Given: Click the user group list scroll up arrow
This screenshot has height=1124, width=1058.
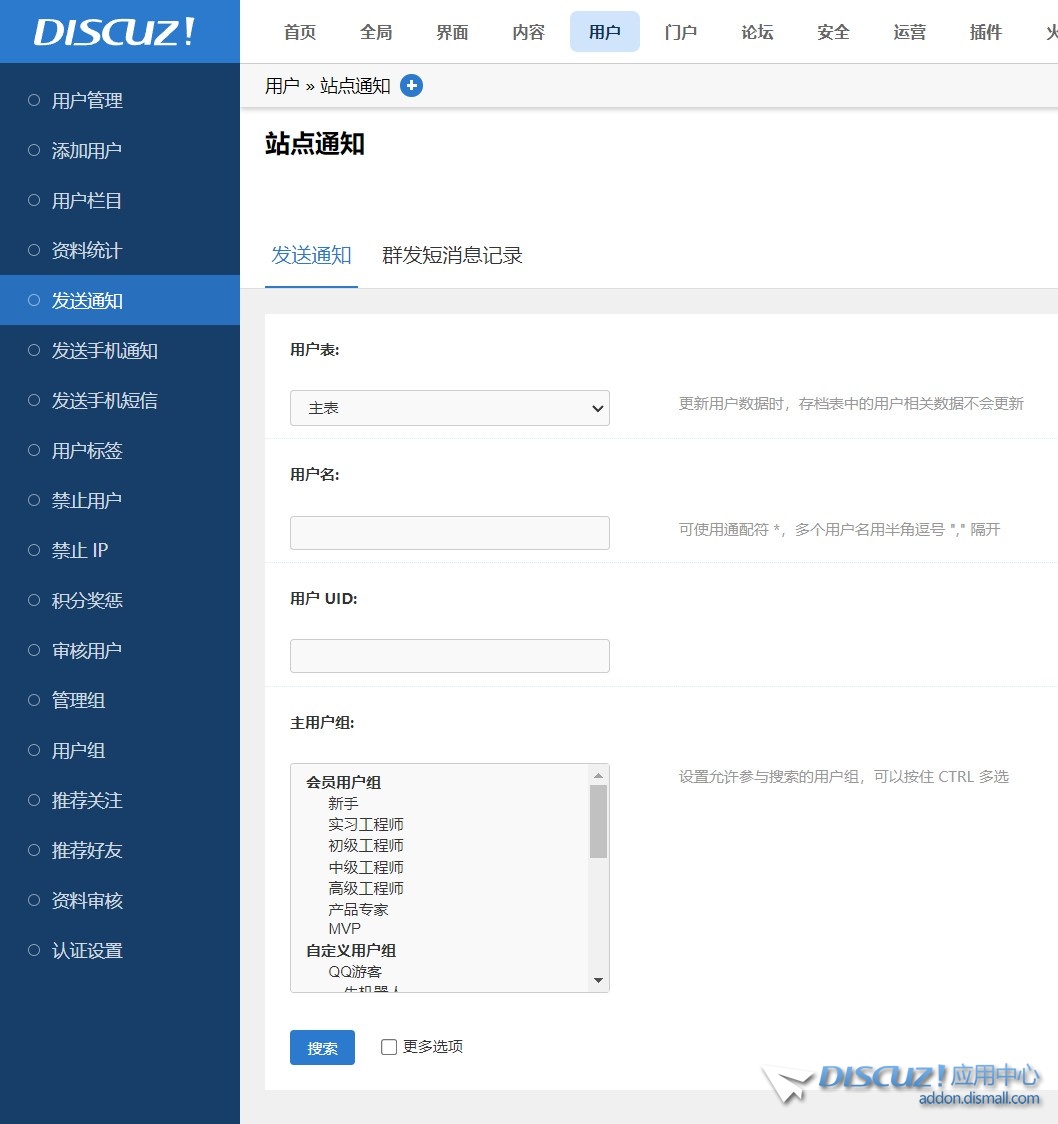Looking at the screenshot, I should coord(599,775).
